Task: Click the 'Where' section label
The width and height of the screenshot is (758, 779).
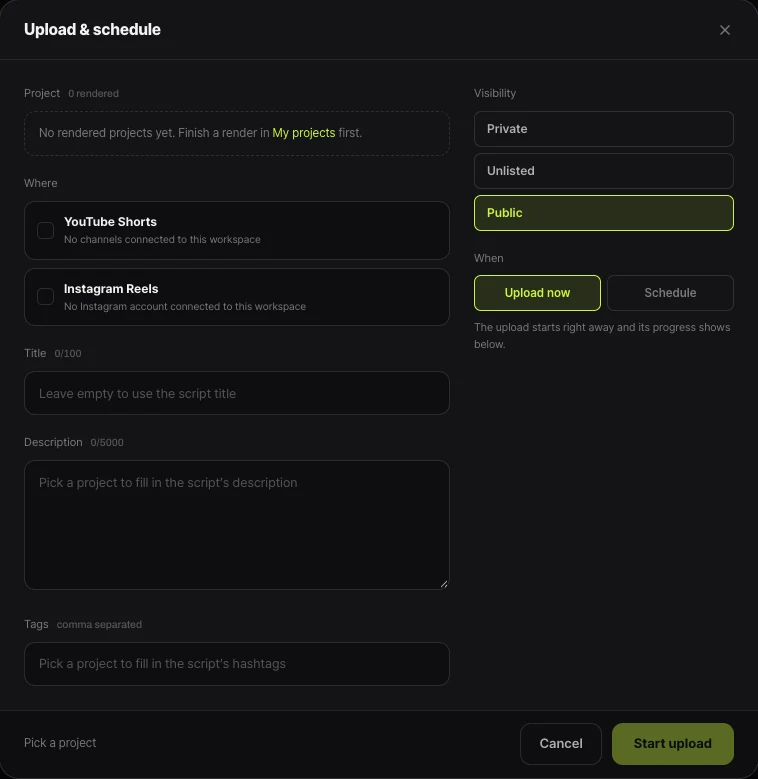Action: point(41,183)
